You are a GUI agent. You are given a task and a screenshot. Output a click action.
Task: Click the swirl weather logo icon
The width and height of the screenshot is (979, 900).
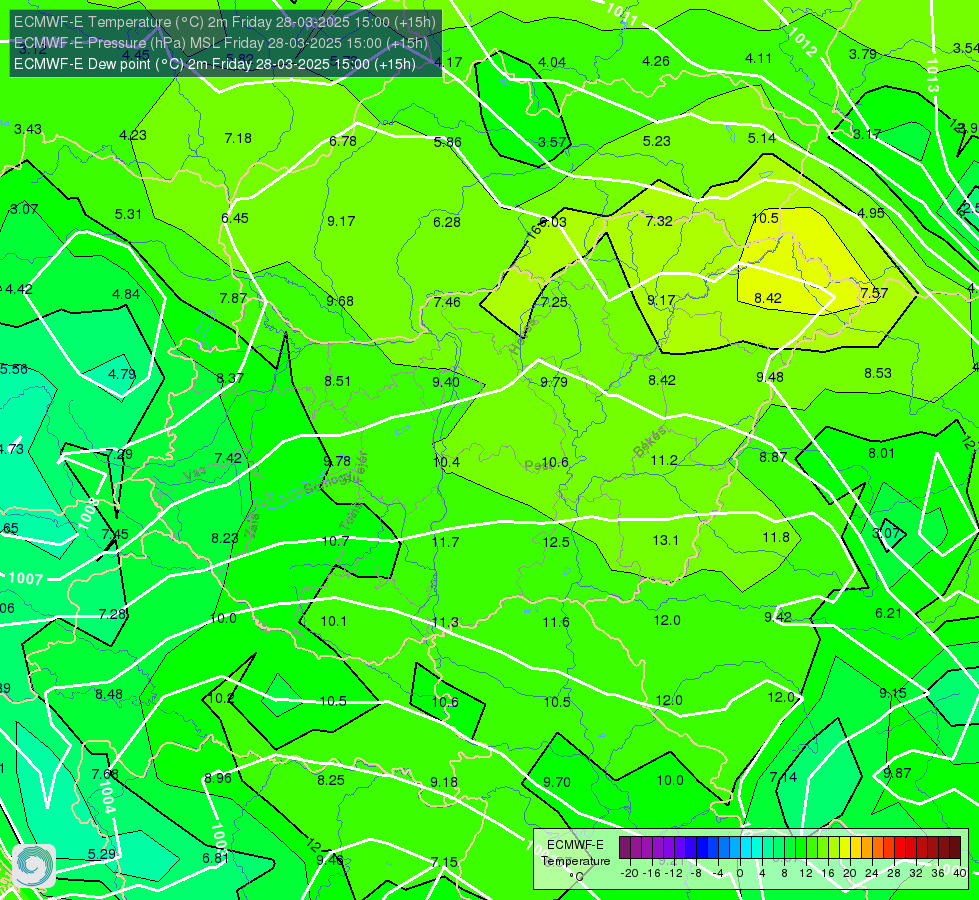click(34, 866)
